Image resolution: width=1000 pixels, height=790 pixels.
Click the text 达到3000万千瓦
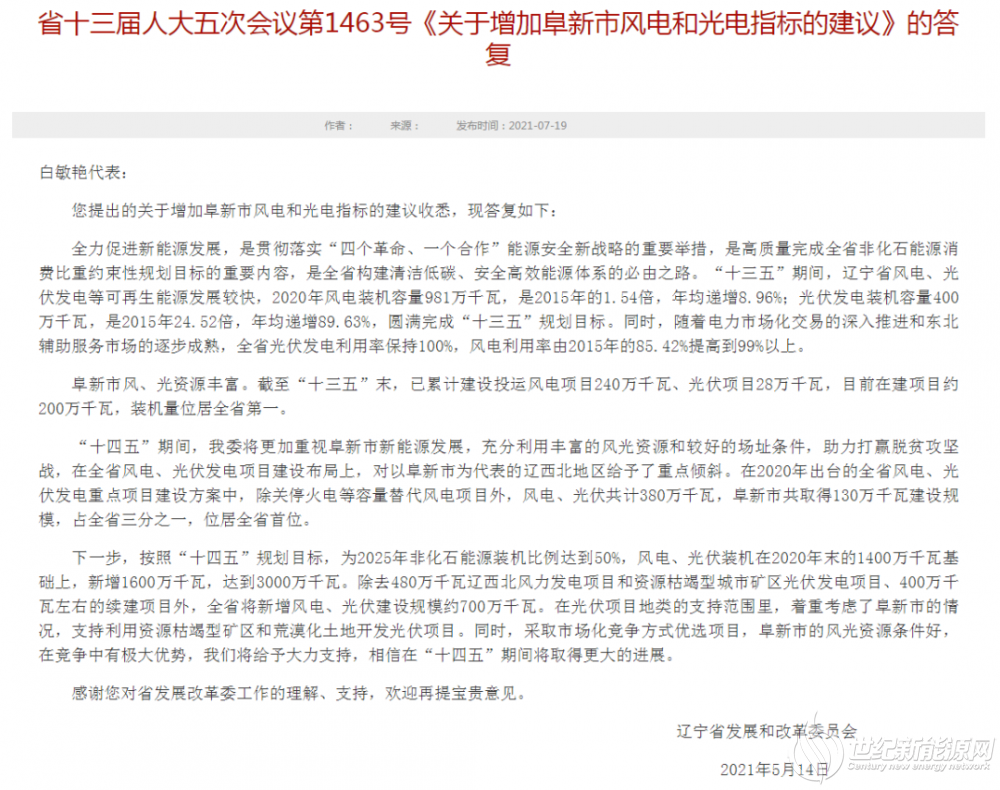[281, 582]
